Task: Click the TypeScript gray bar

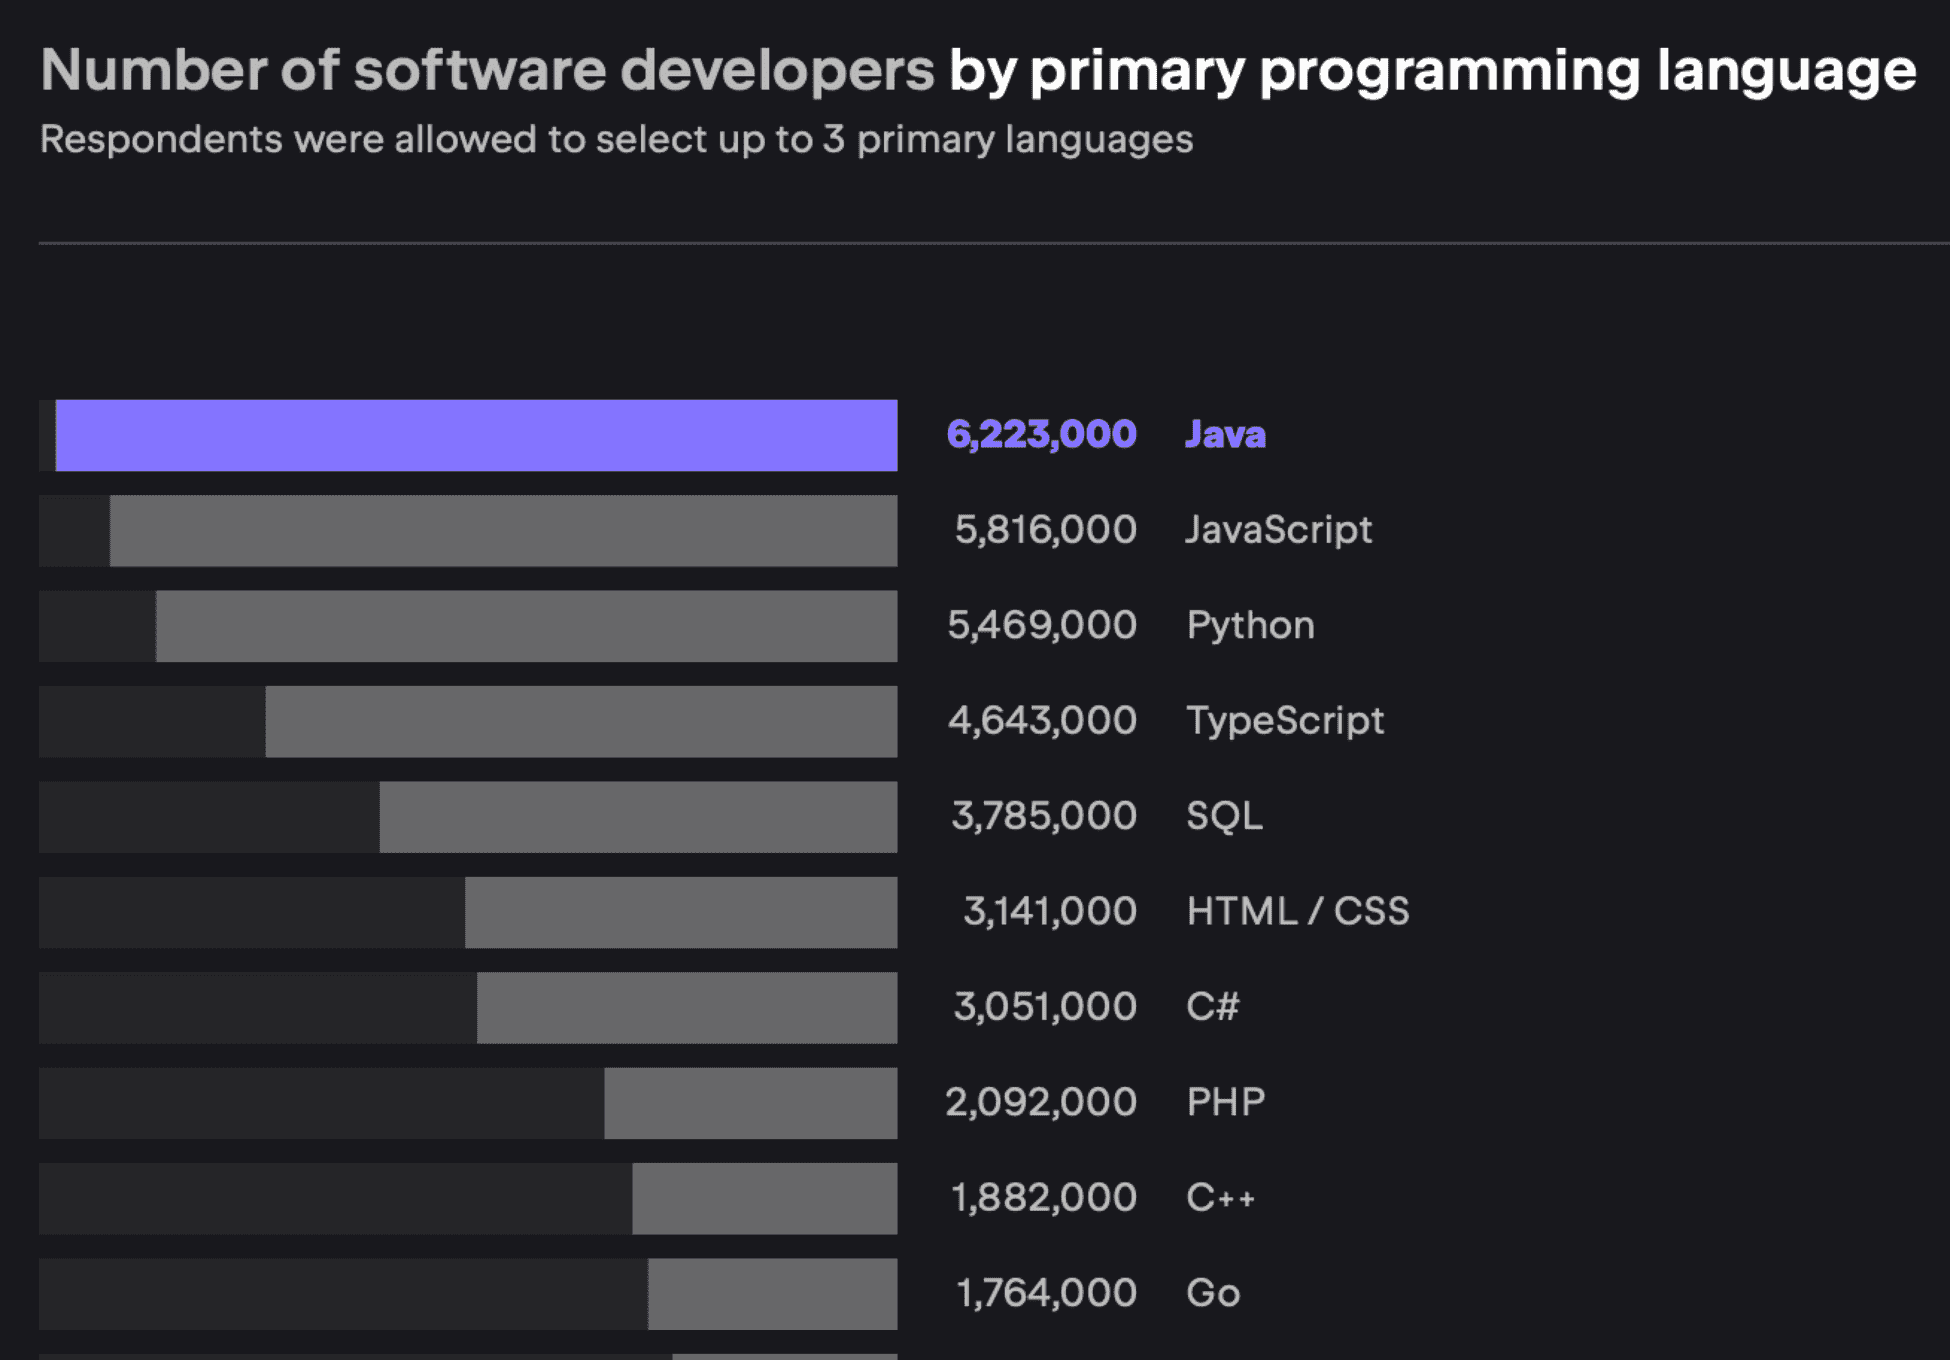Action: pos(581,721)
